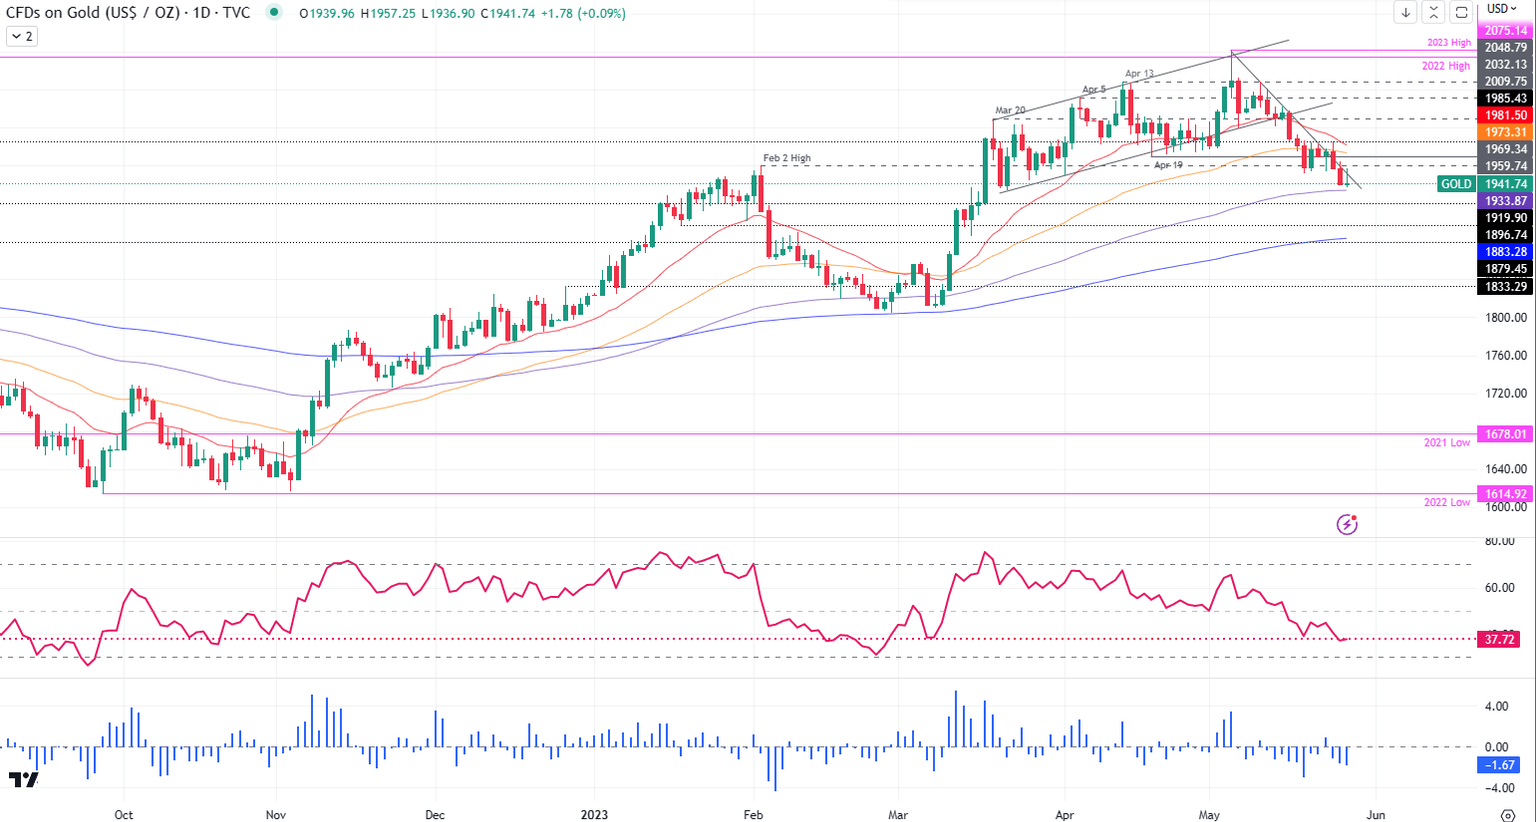1536x822 pixels.
Task: Expand the price scale options on GOLD label
Action: (x=1454, y=184)
